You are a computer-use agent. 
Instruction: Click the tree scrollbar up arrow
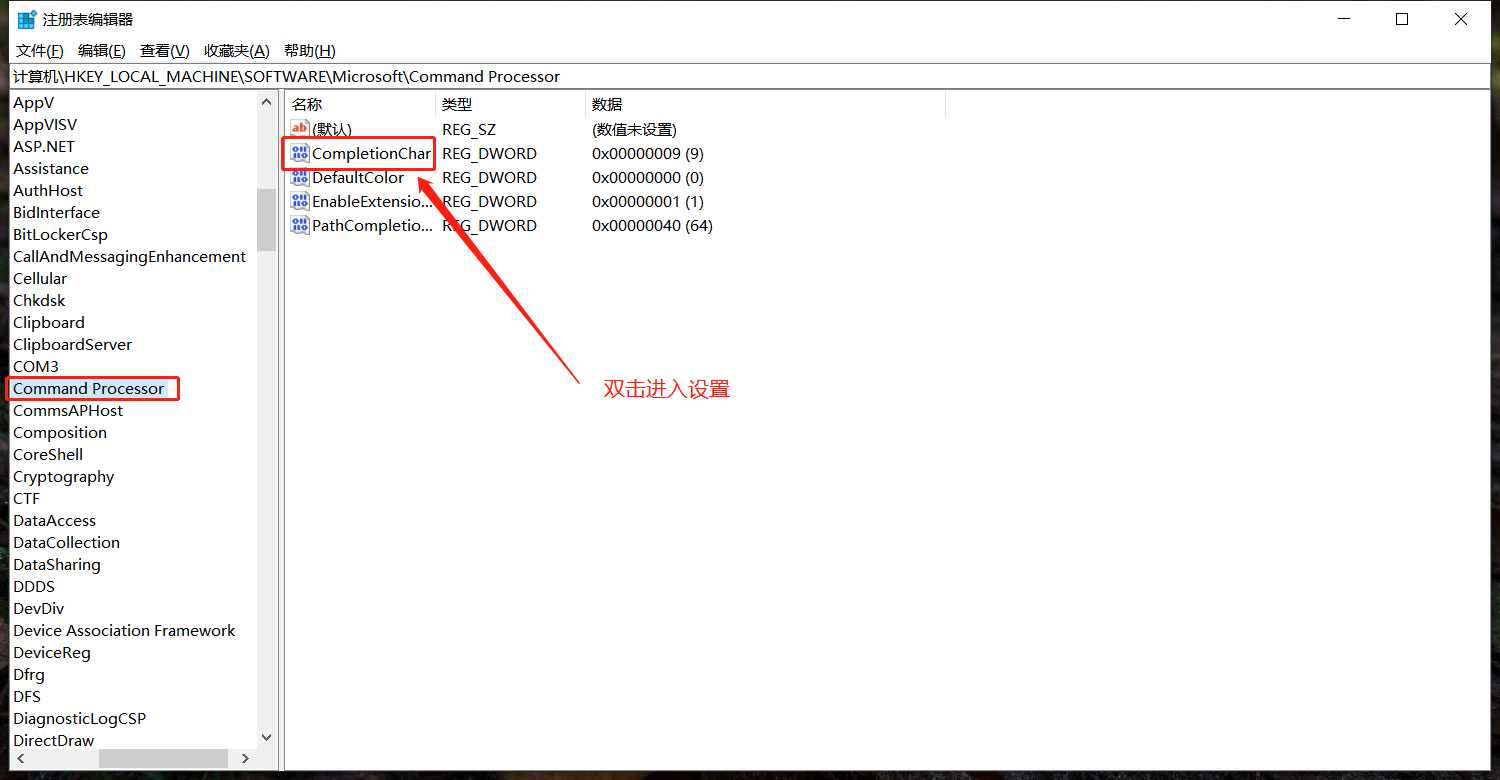point(266,102)
